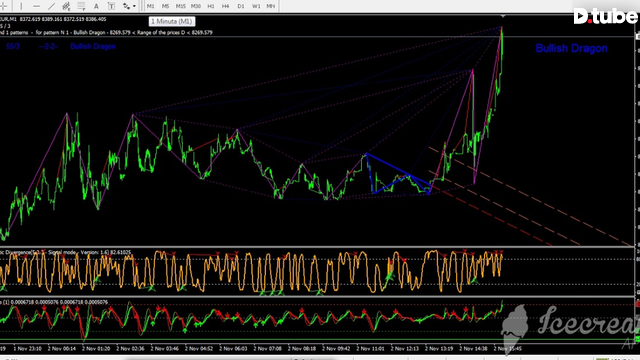Select the horizontal line drawing tool

pyautogui.click(x=36, y=6)
